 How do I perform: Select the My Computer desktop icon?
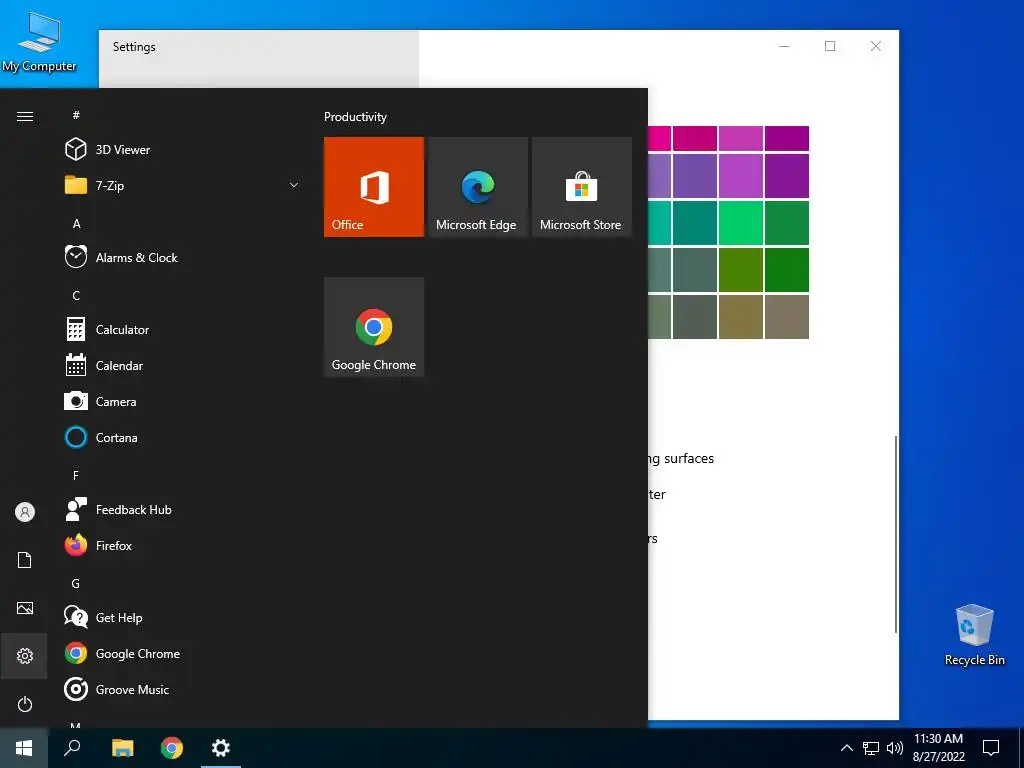click(x=39, y=42)
